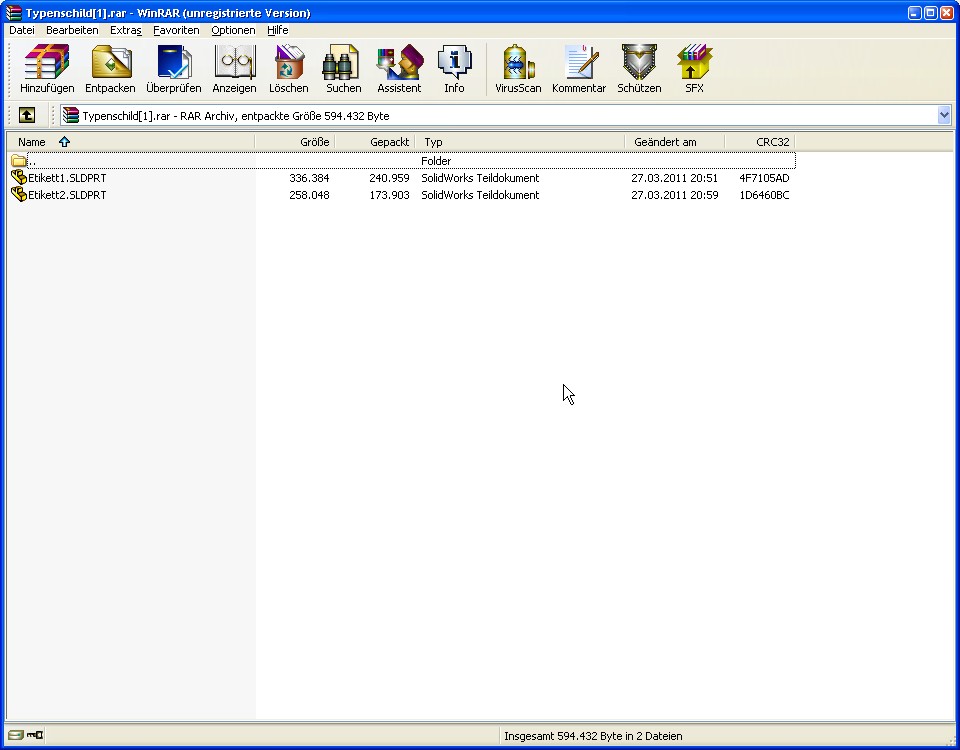The image size is (960, 750).
Task: Click size value 336.384
Action: point(309,178)
